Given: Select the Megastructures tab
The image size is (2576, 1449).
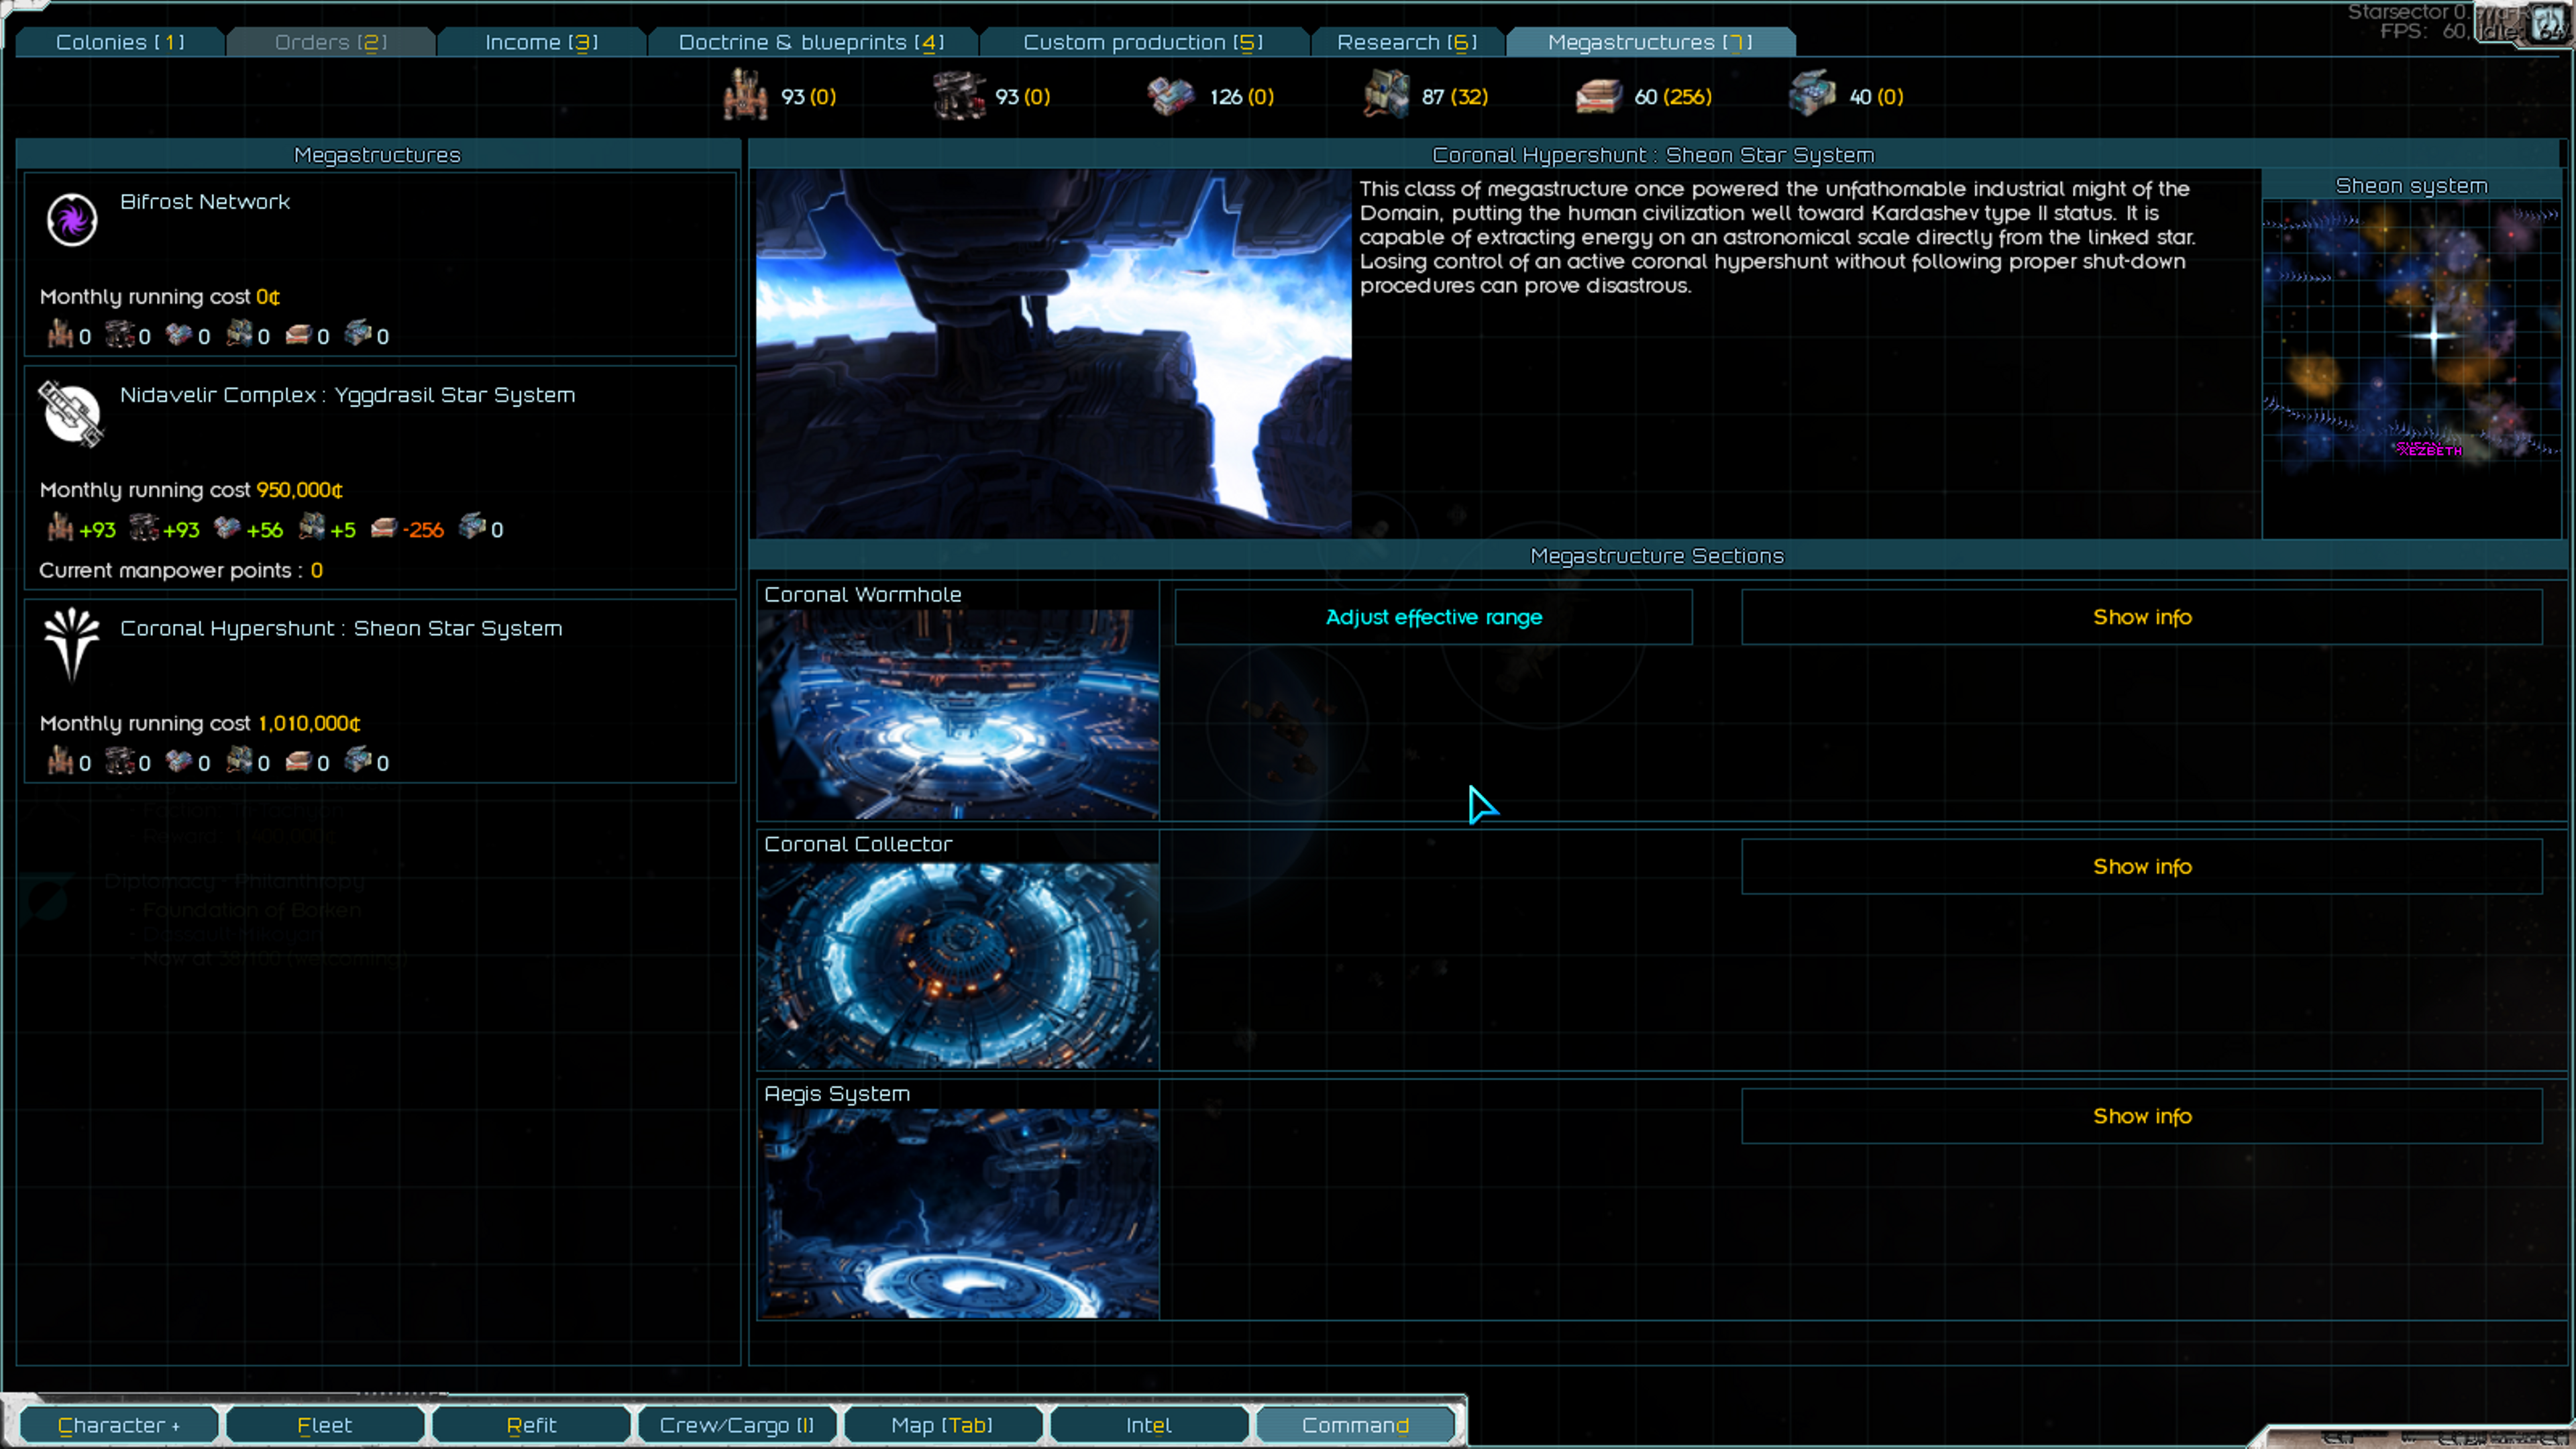Looking at the screenshot, I should pyautogui.click(x=1650, y=42).
